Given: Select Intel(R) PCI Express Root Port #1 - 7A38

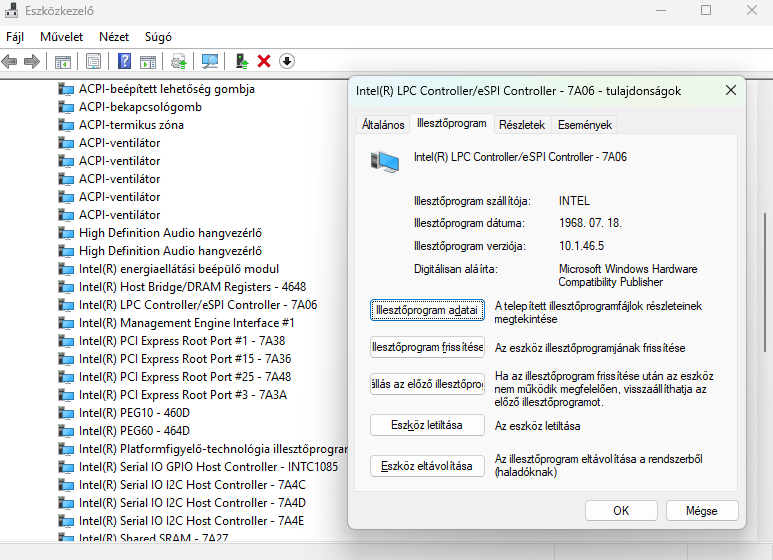Looking at the screenshot, I should [x=182, y=341].
